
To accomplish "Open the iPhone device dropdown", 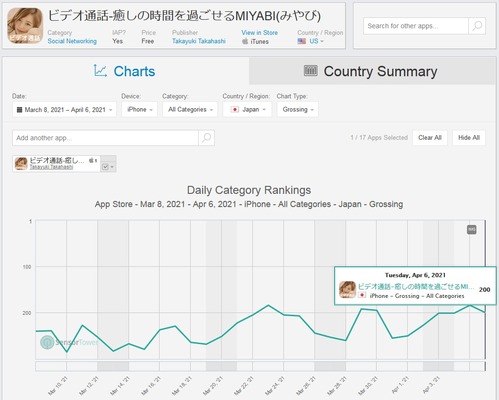I will tap(139, 109).
